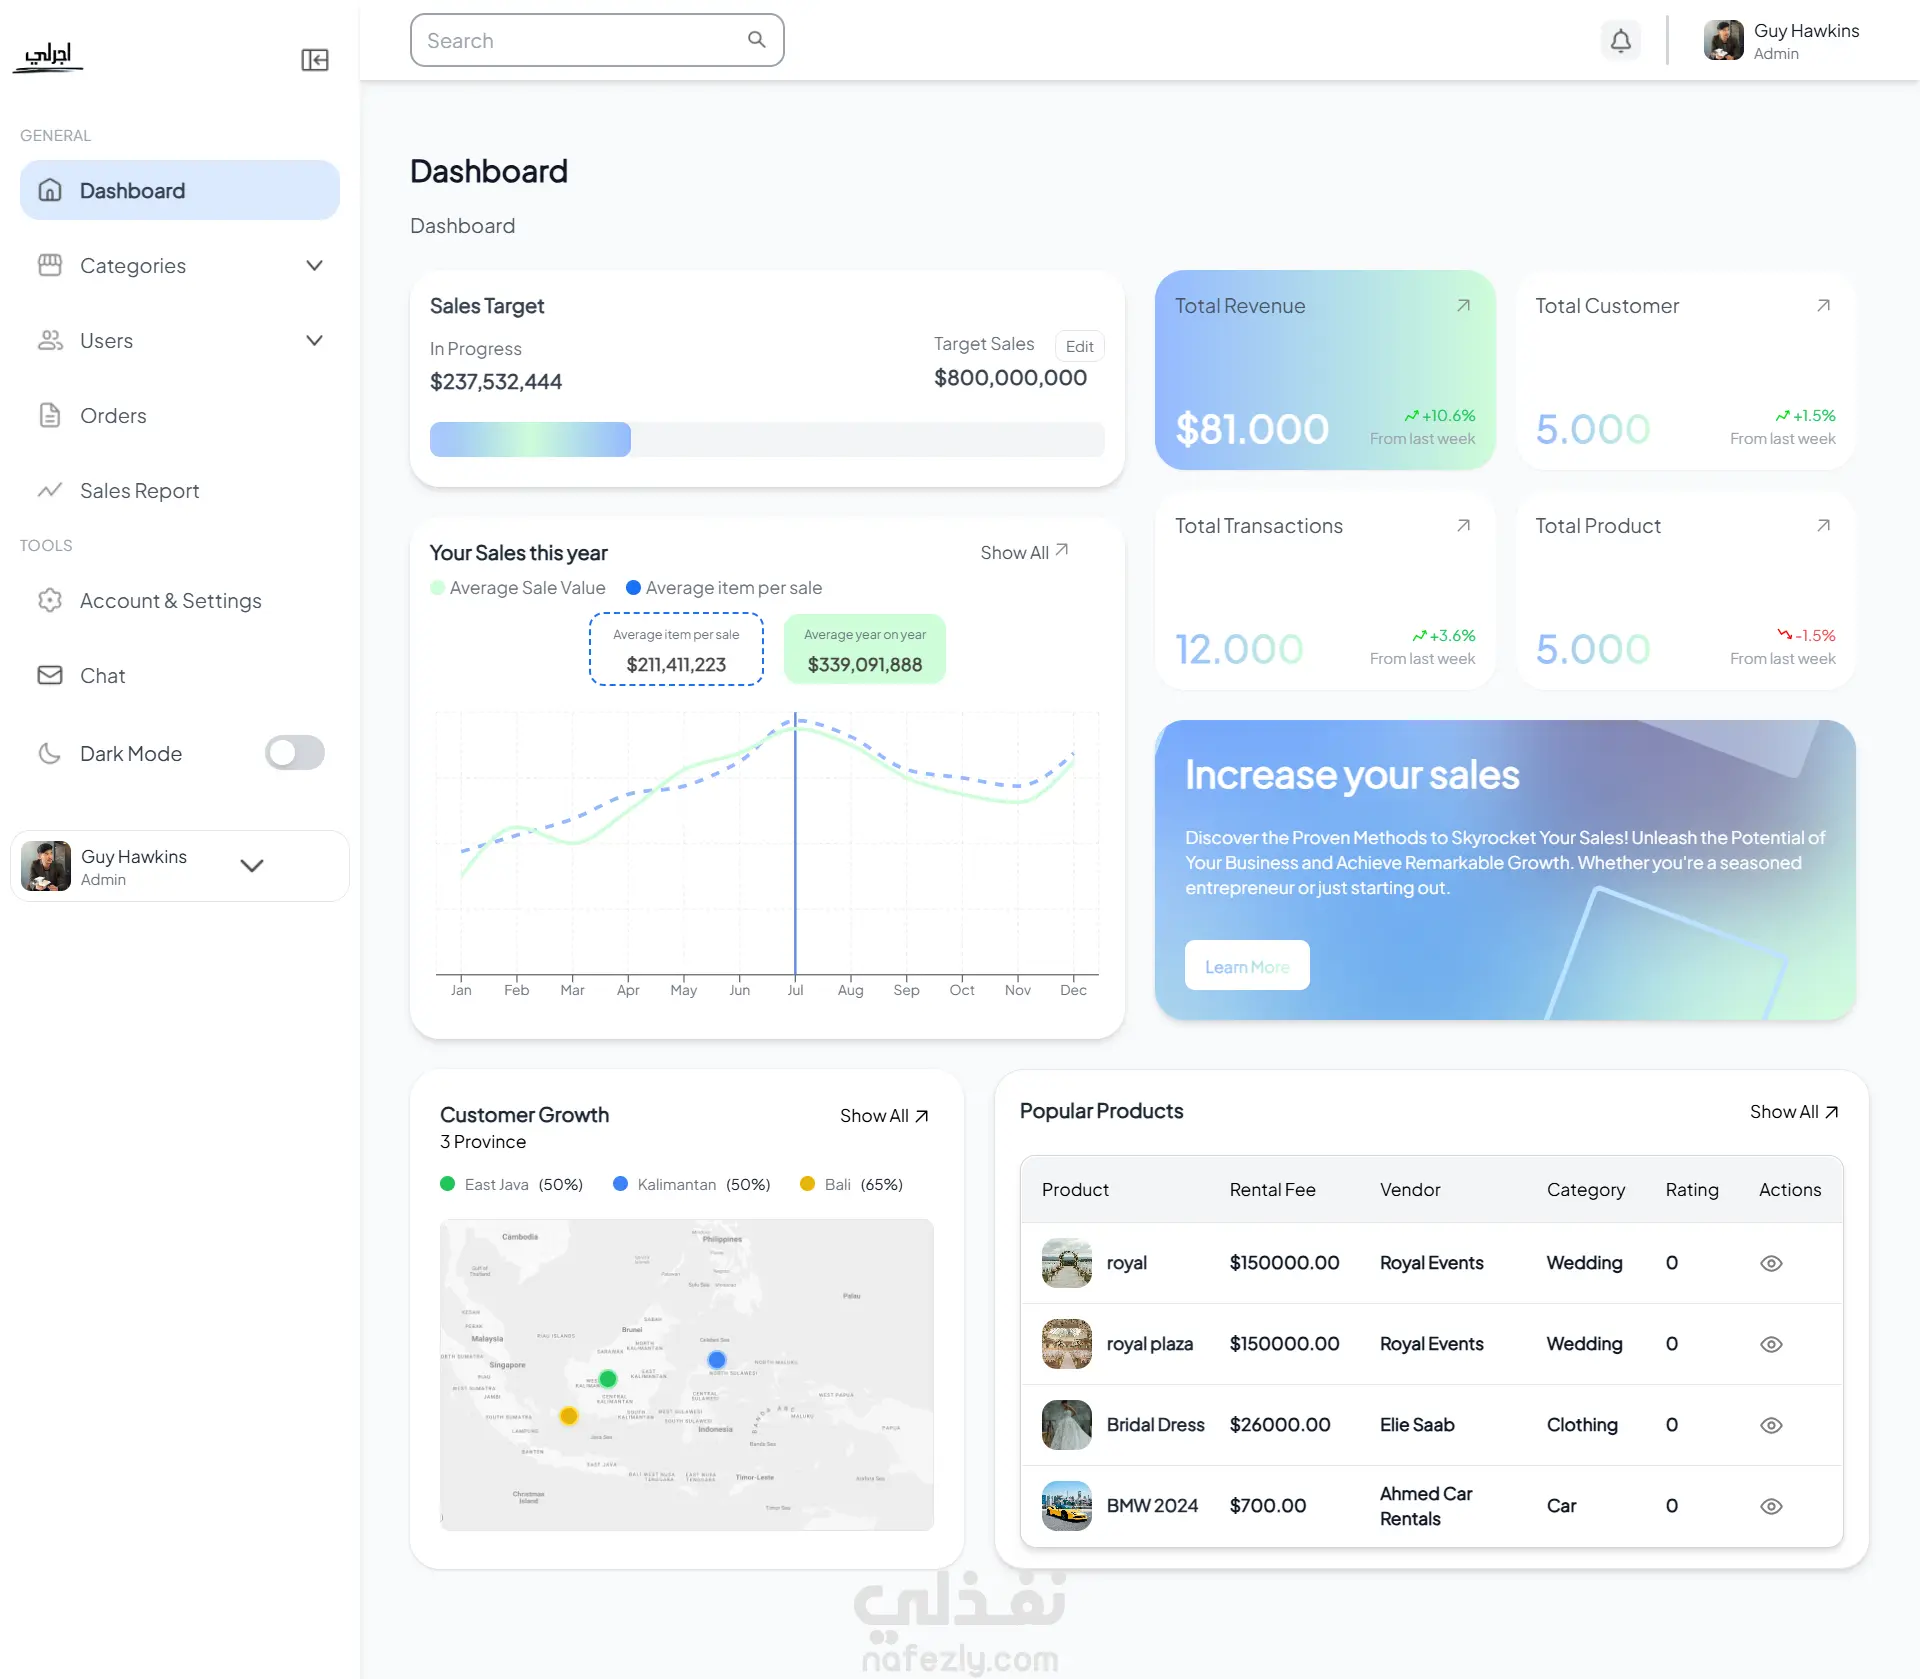Click the search magnifier icon
Viewport: 1920px width, 1679px height.
tap(757, 40)
